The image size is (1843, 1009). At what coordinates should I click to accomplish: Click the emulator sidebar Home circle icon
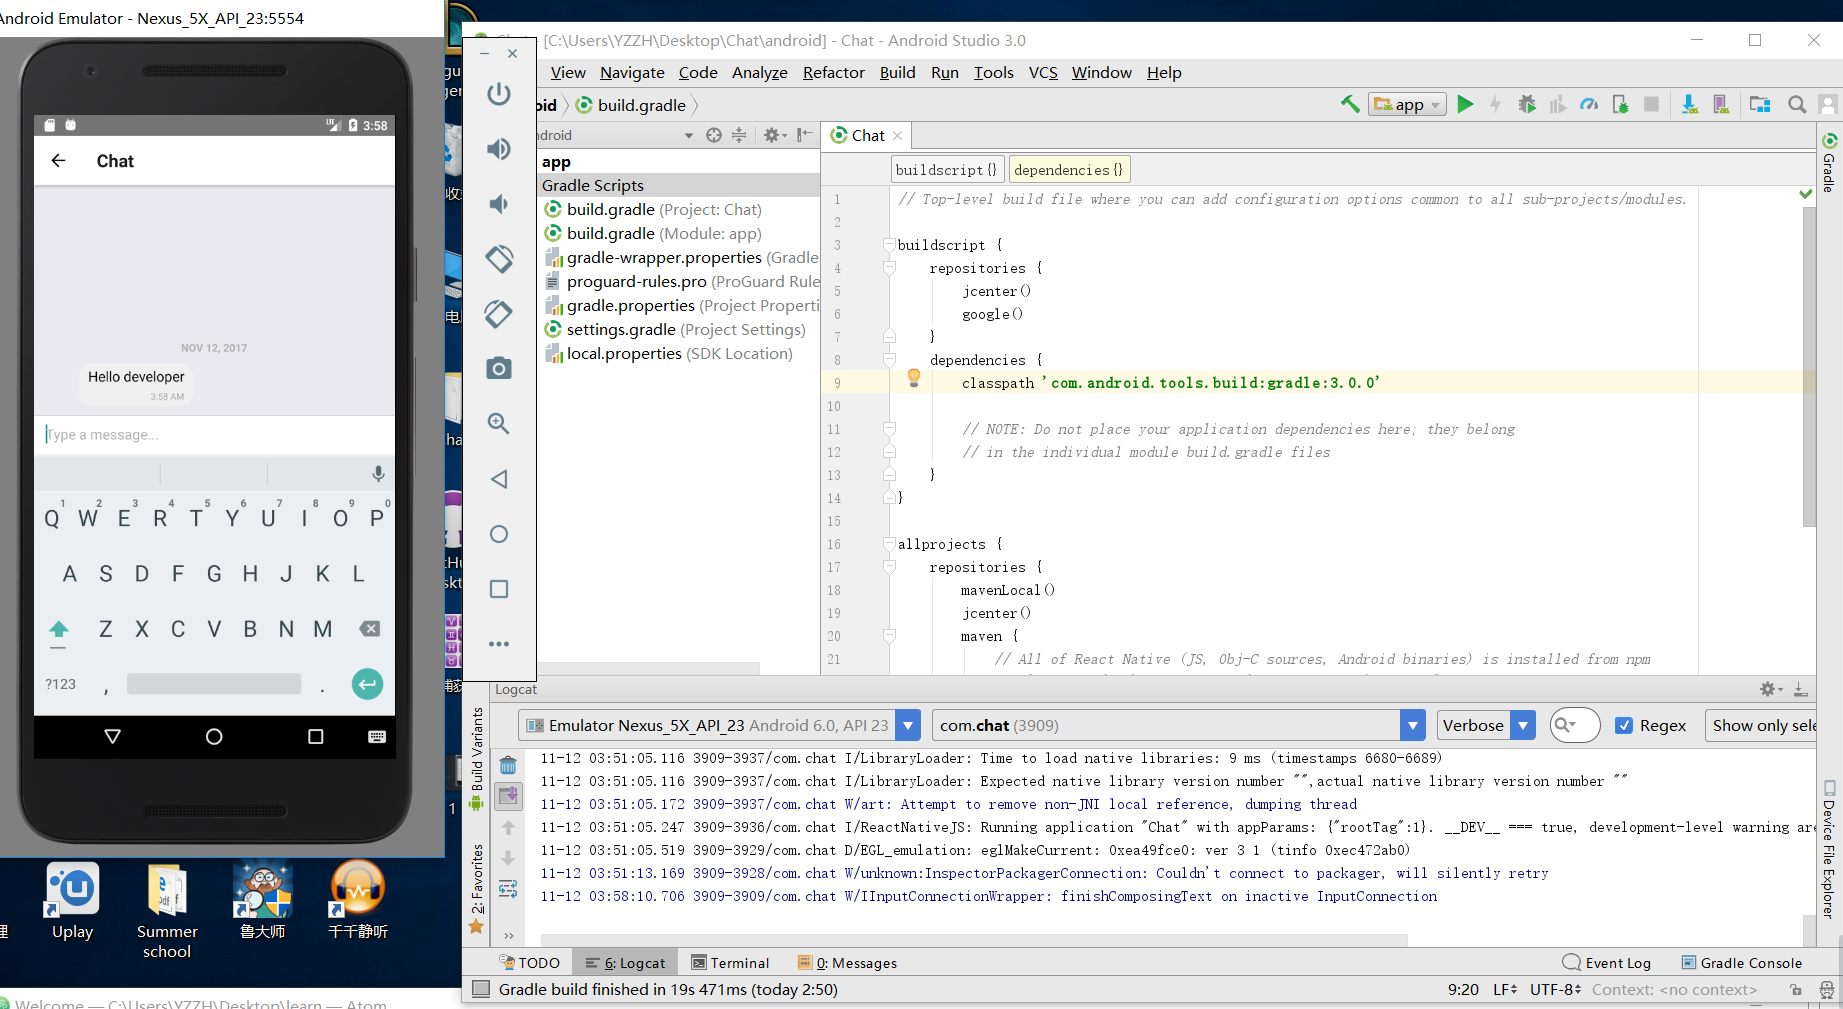[499, 534]
